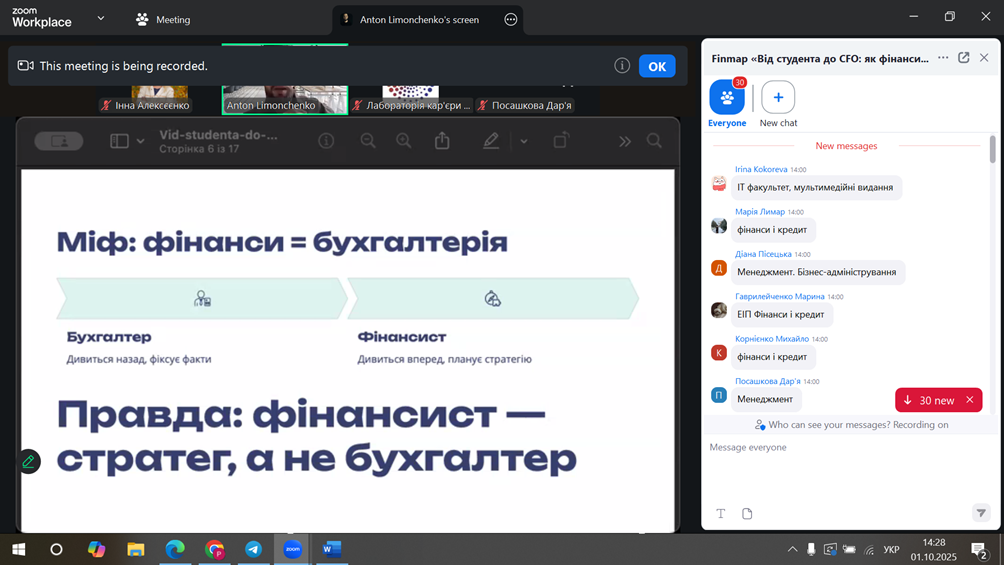Viewport: 1004px width, 565px height.
Task: Switch to Anton Limonchenko's screen tab
Action: 419,19
